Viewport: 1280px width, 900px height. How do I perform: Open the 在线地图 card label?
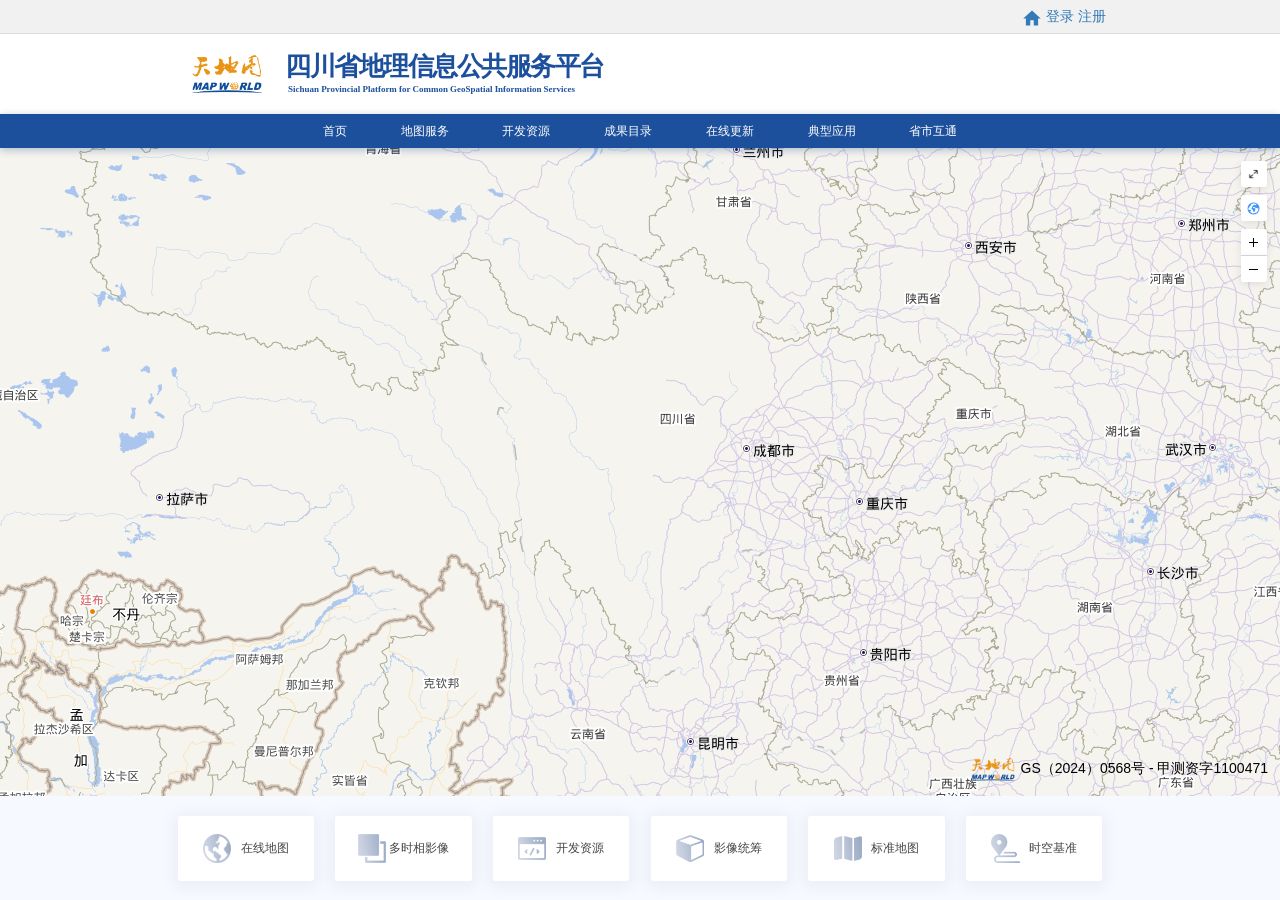tap(265, 848)
